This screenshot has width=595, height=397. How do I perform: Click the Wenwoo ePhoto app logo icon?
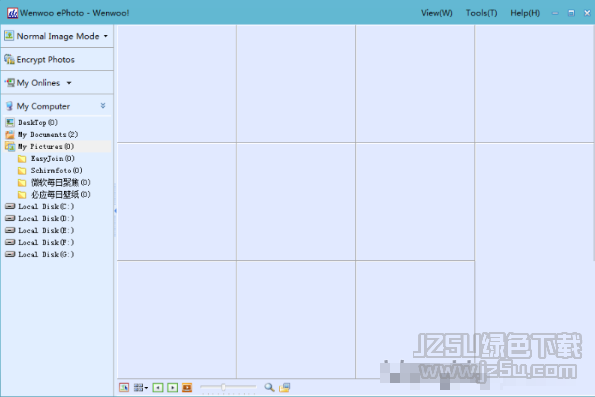(x=13, y=13)
